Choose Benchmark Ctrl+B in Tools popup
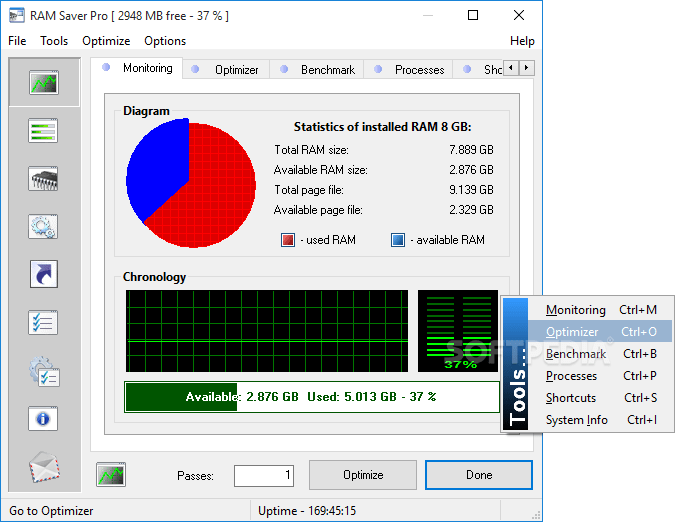The image size is (675, 522). pyautogui.click(x=601, y=354)
